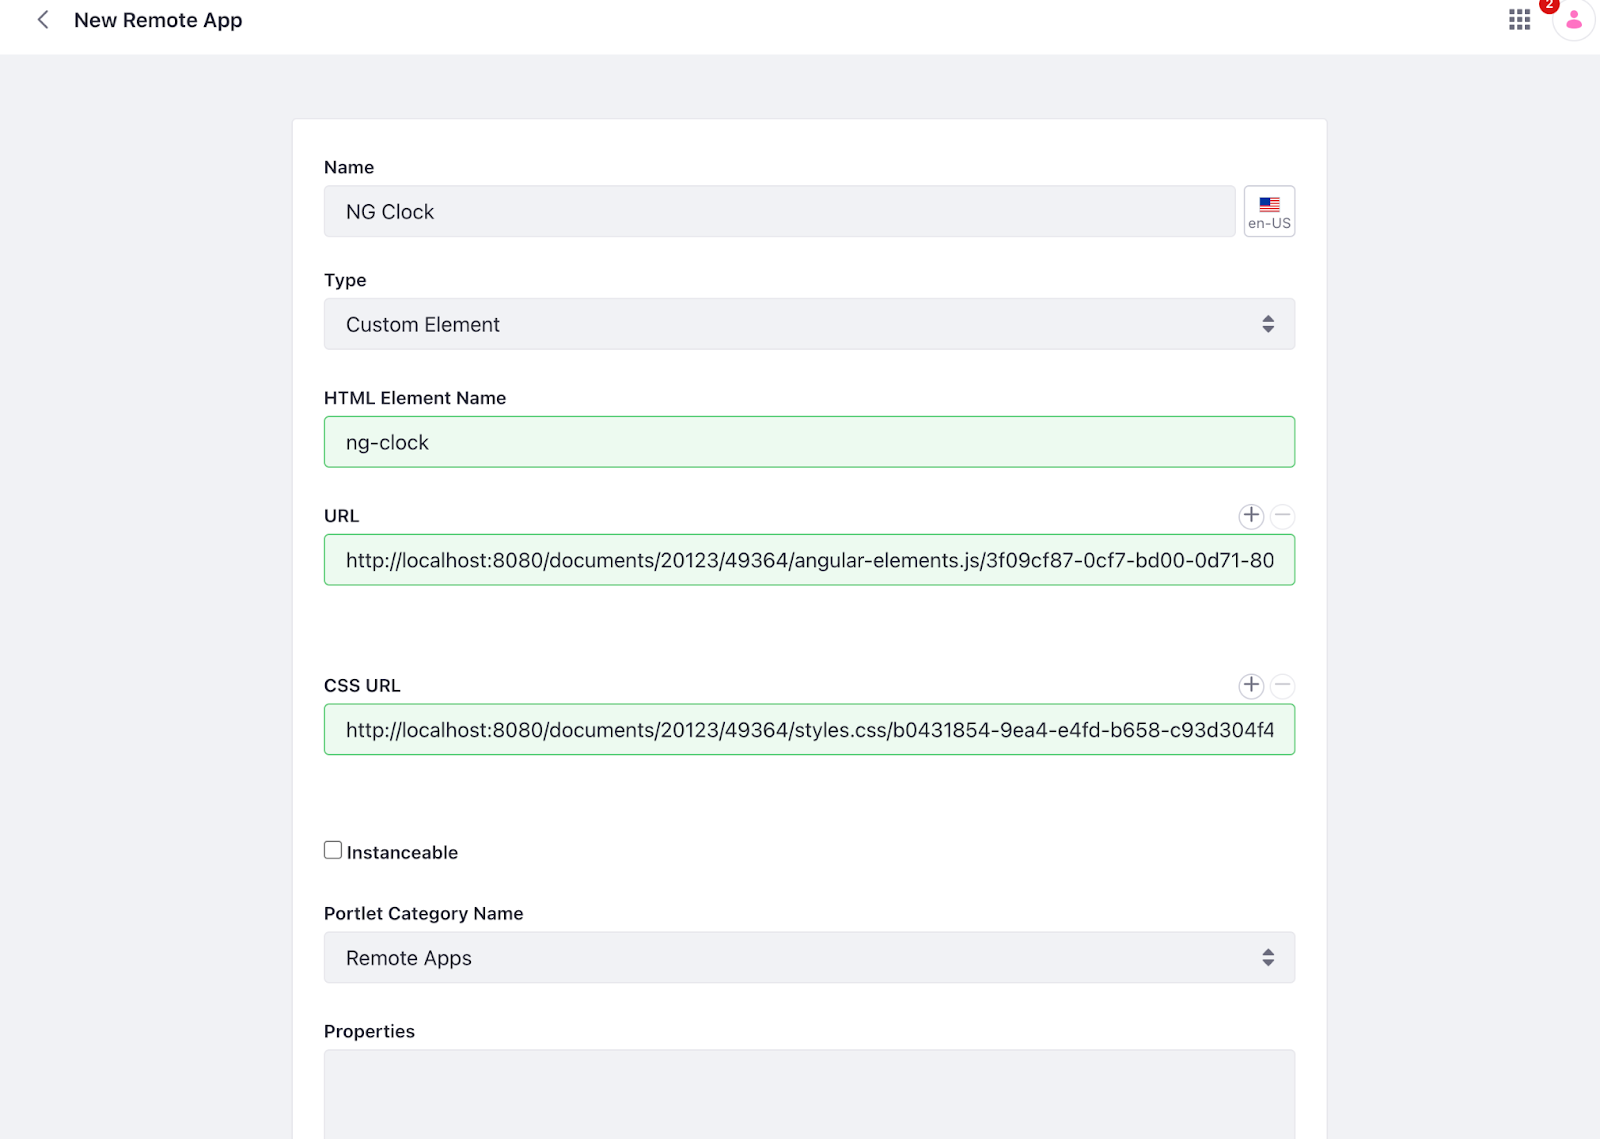Add another URL field with plus icon
Image resolution: width=1600 pixels, height=1139 pixels.
coord(1251,516)
